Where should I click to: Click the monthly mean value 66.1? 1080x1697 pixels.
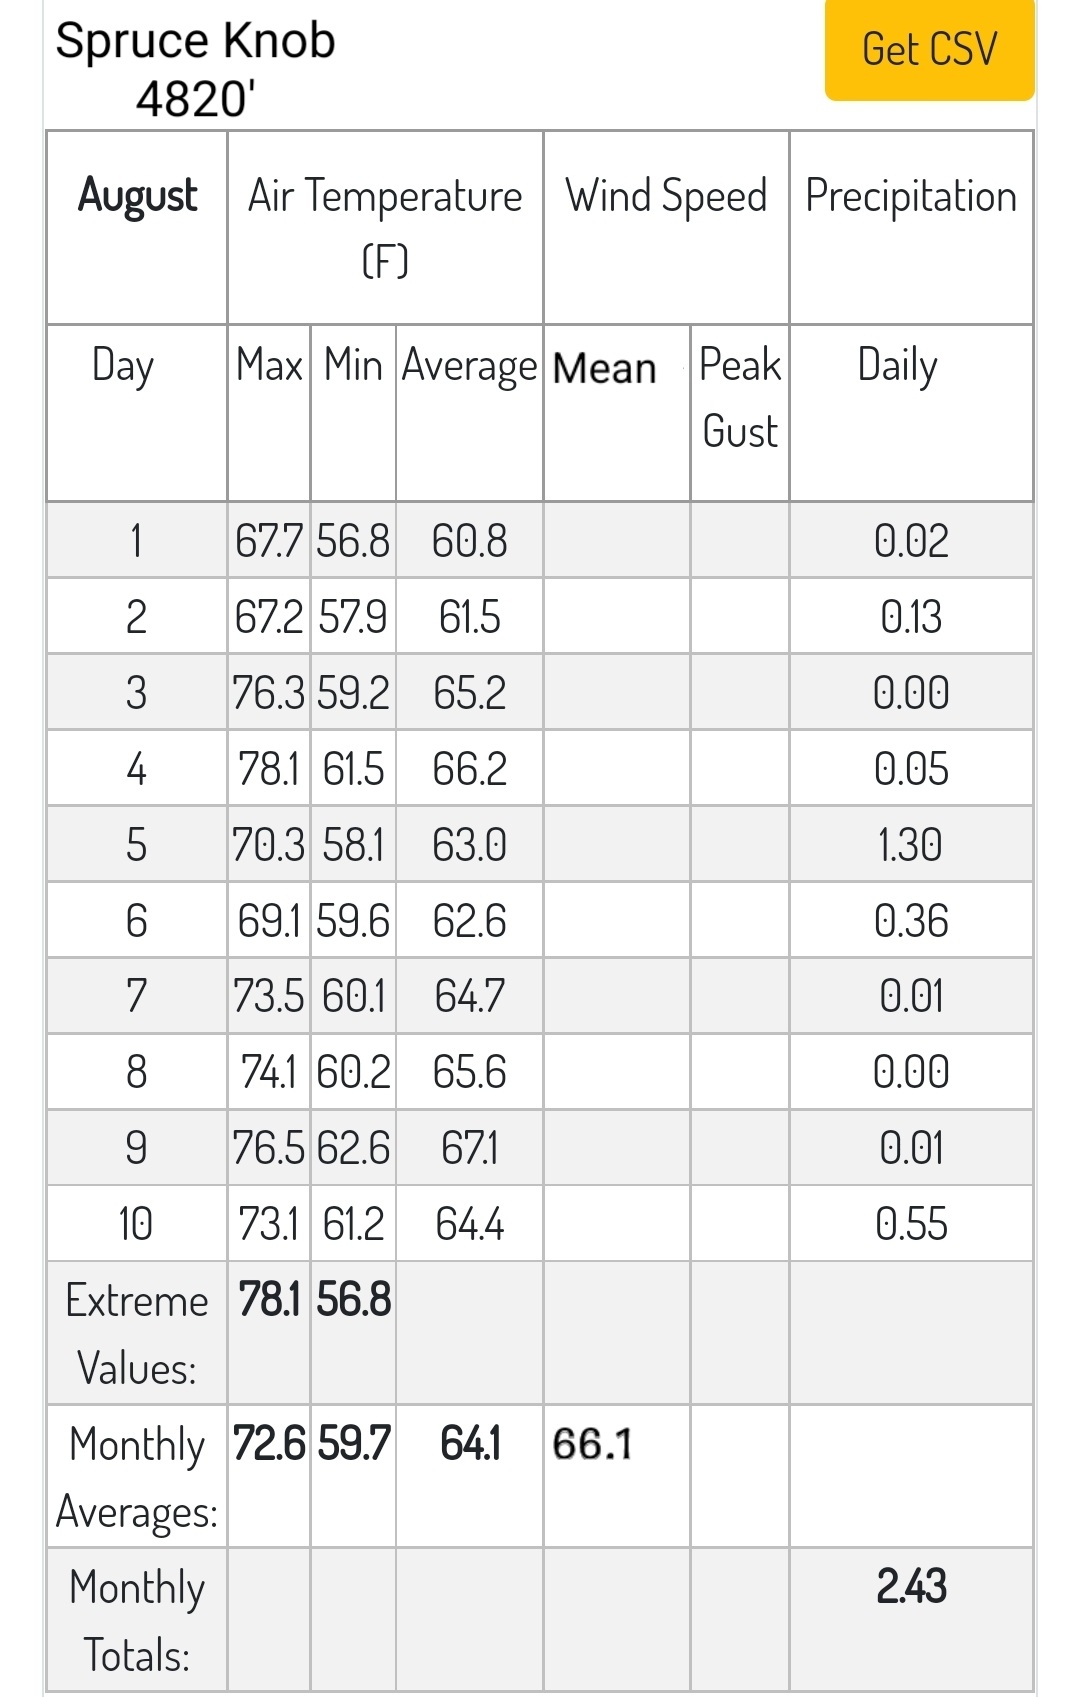(x=592, y=1444)
